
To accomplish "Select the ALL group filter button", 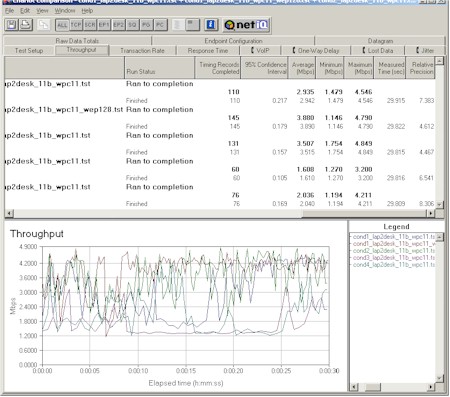I will (62, 25).
